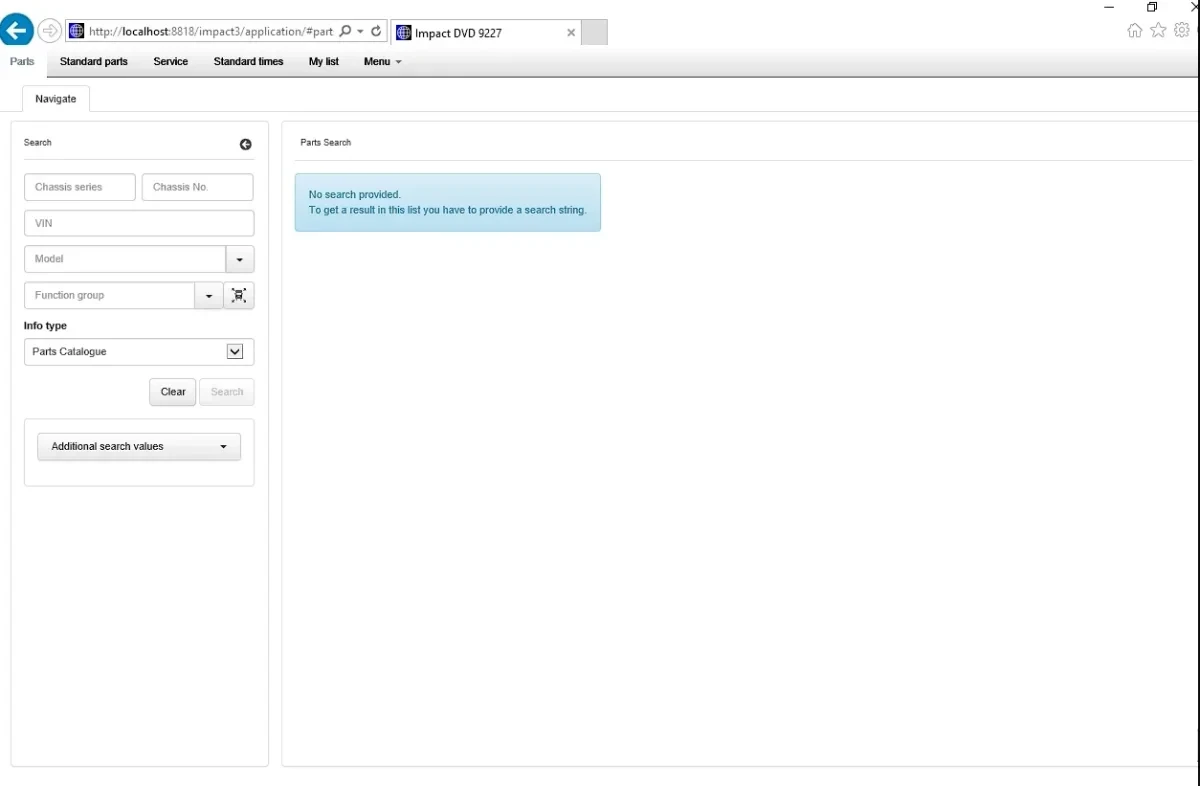The width and height of the screenshot is (1200, 786).
Task: Select the Impact DVD 9227 browser tab
Action: [x=487, y=32]
